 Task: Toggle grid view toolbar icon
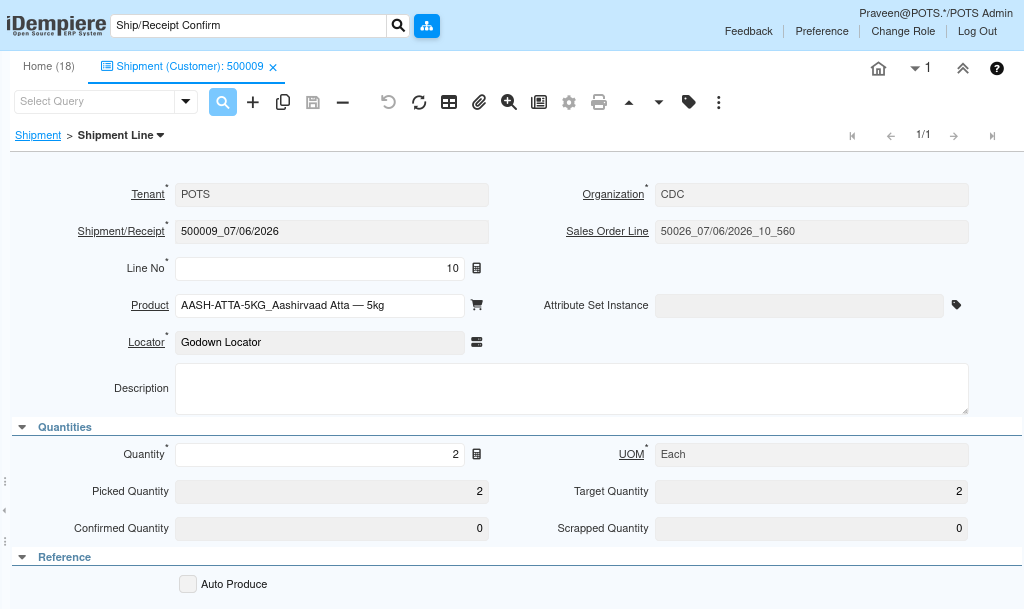pos(449,102)
